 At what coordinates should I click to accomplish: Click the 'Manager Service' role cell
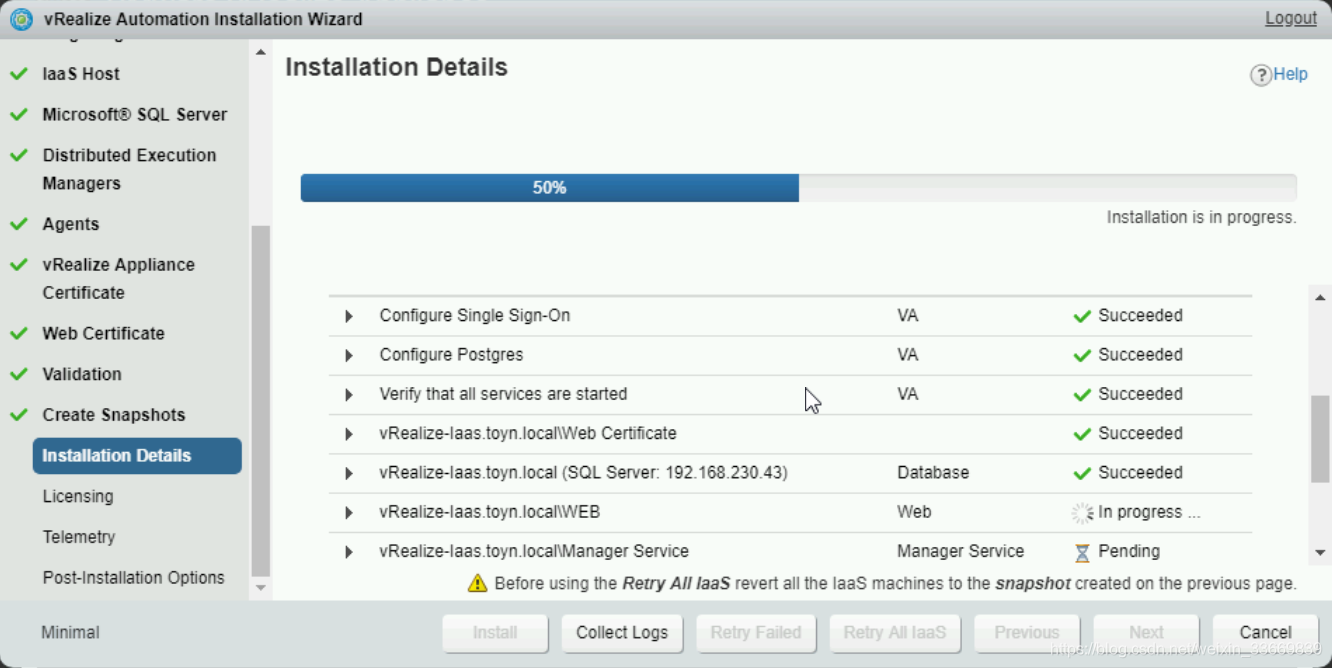click(x=960, y=551)
